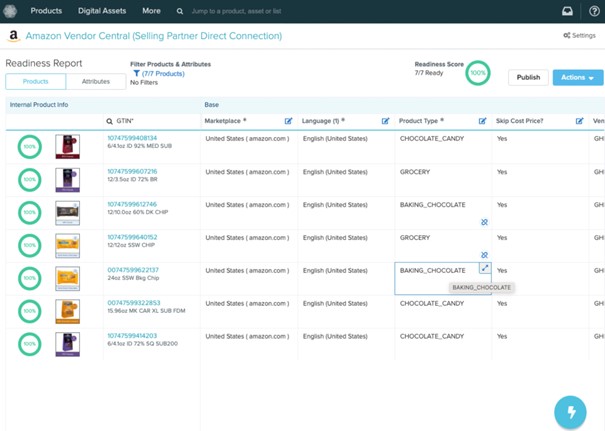The width and height of the screenshot is (605, 431).
Task: Open the More menu
Action: 151,11
